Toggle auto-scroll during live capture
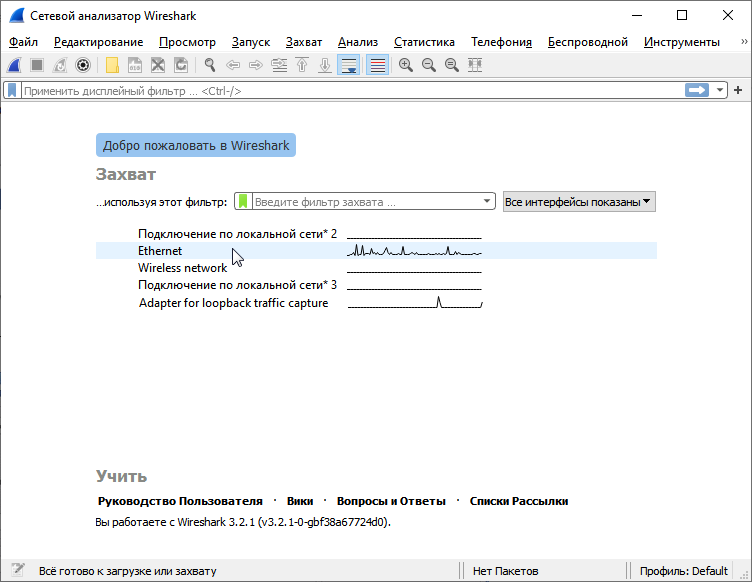This screenshot has width=752, height=582. (348, 65)
